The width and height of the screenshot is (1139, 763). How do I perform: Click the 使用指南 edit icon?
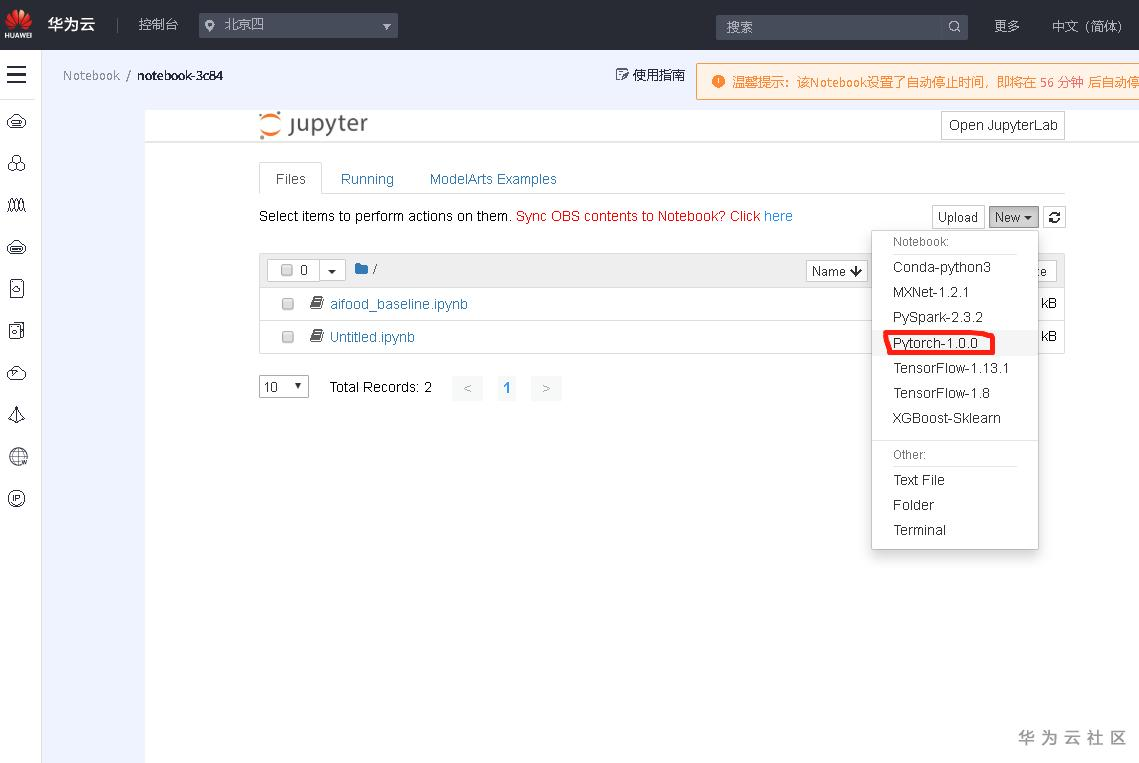pyautogui.click(x=622, y=74)
